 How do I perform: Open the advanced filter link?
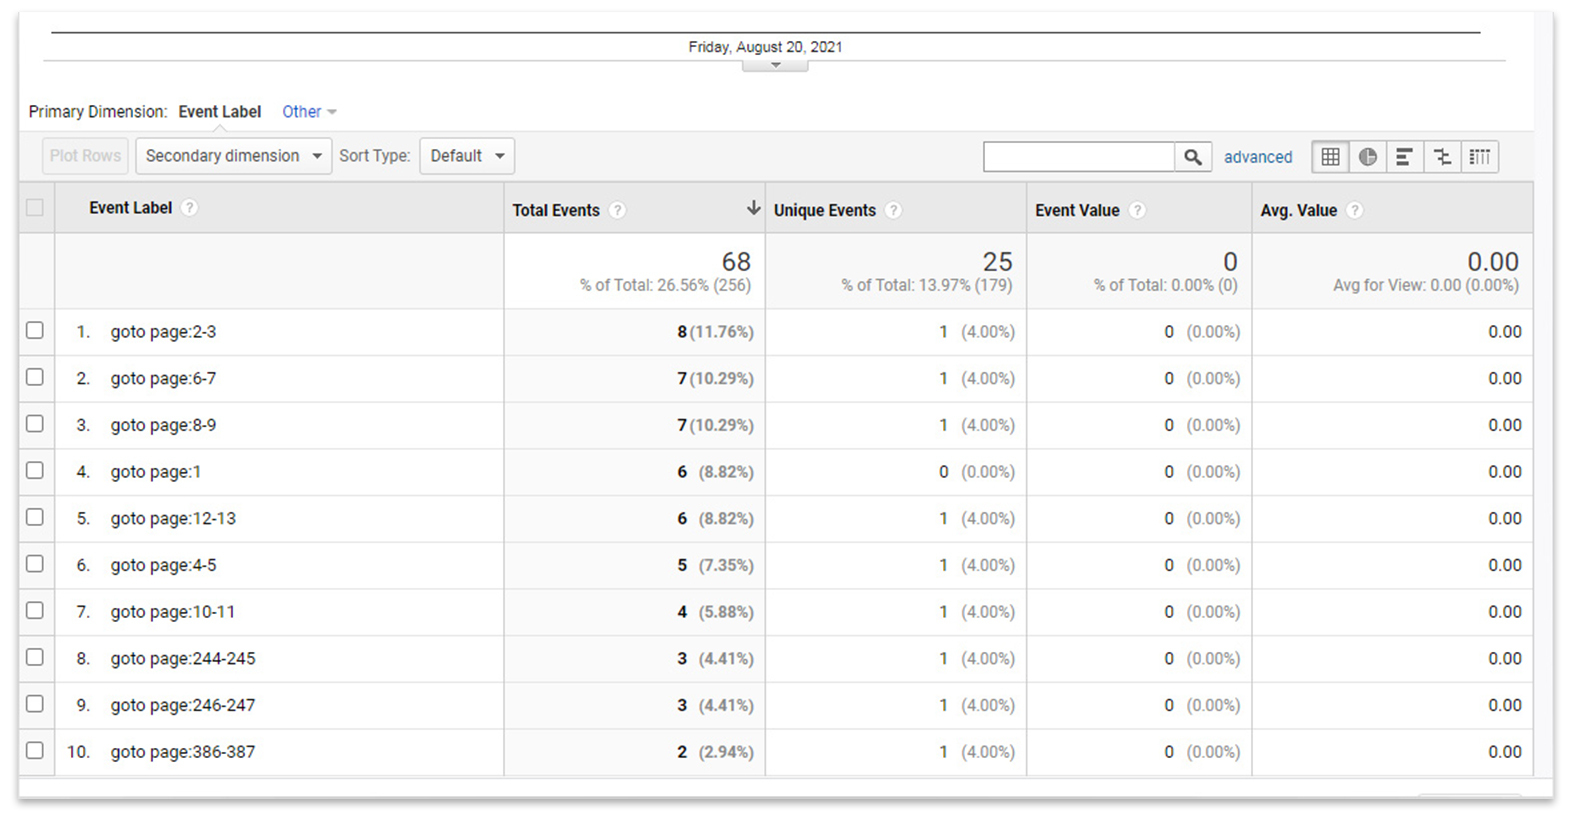(1257, 157)
